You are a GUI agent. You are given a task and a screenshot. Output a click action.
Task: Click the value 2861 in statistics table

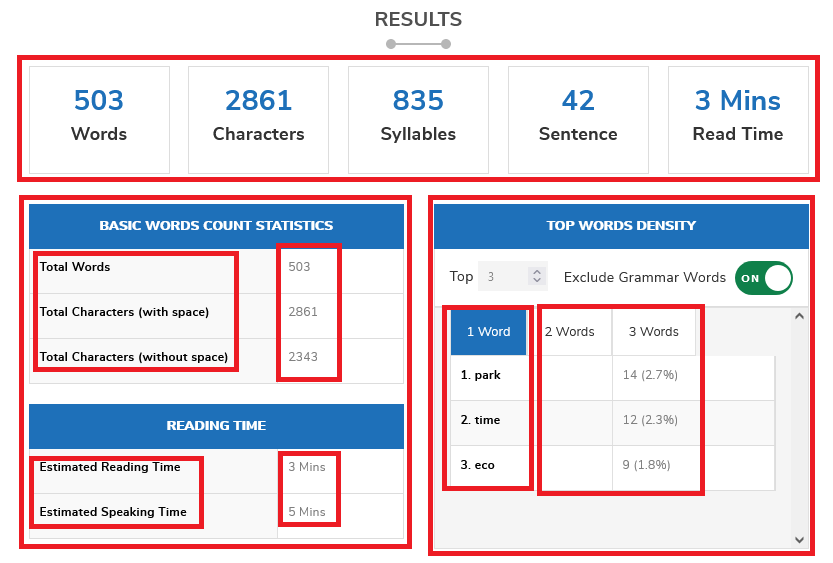[x=303, y=312]
